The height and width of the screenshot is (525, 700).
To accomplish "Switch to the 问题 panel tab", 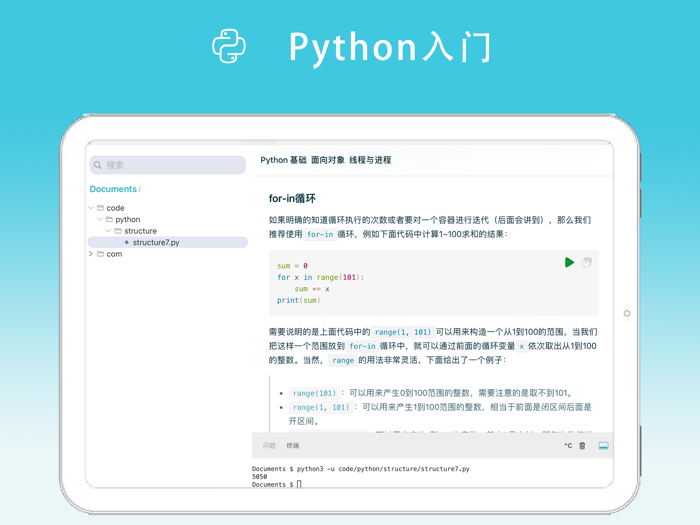I will [269, 446].
